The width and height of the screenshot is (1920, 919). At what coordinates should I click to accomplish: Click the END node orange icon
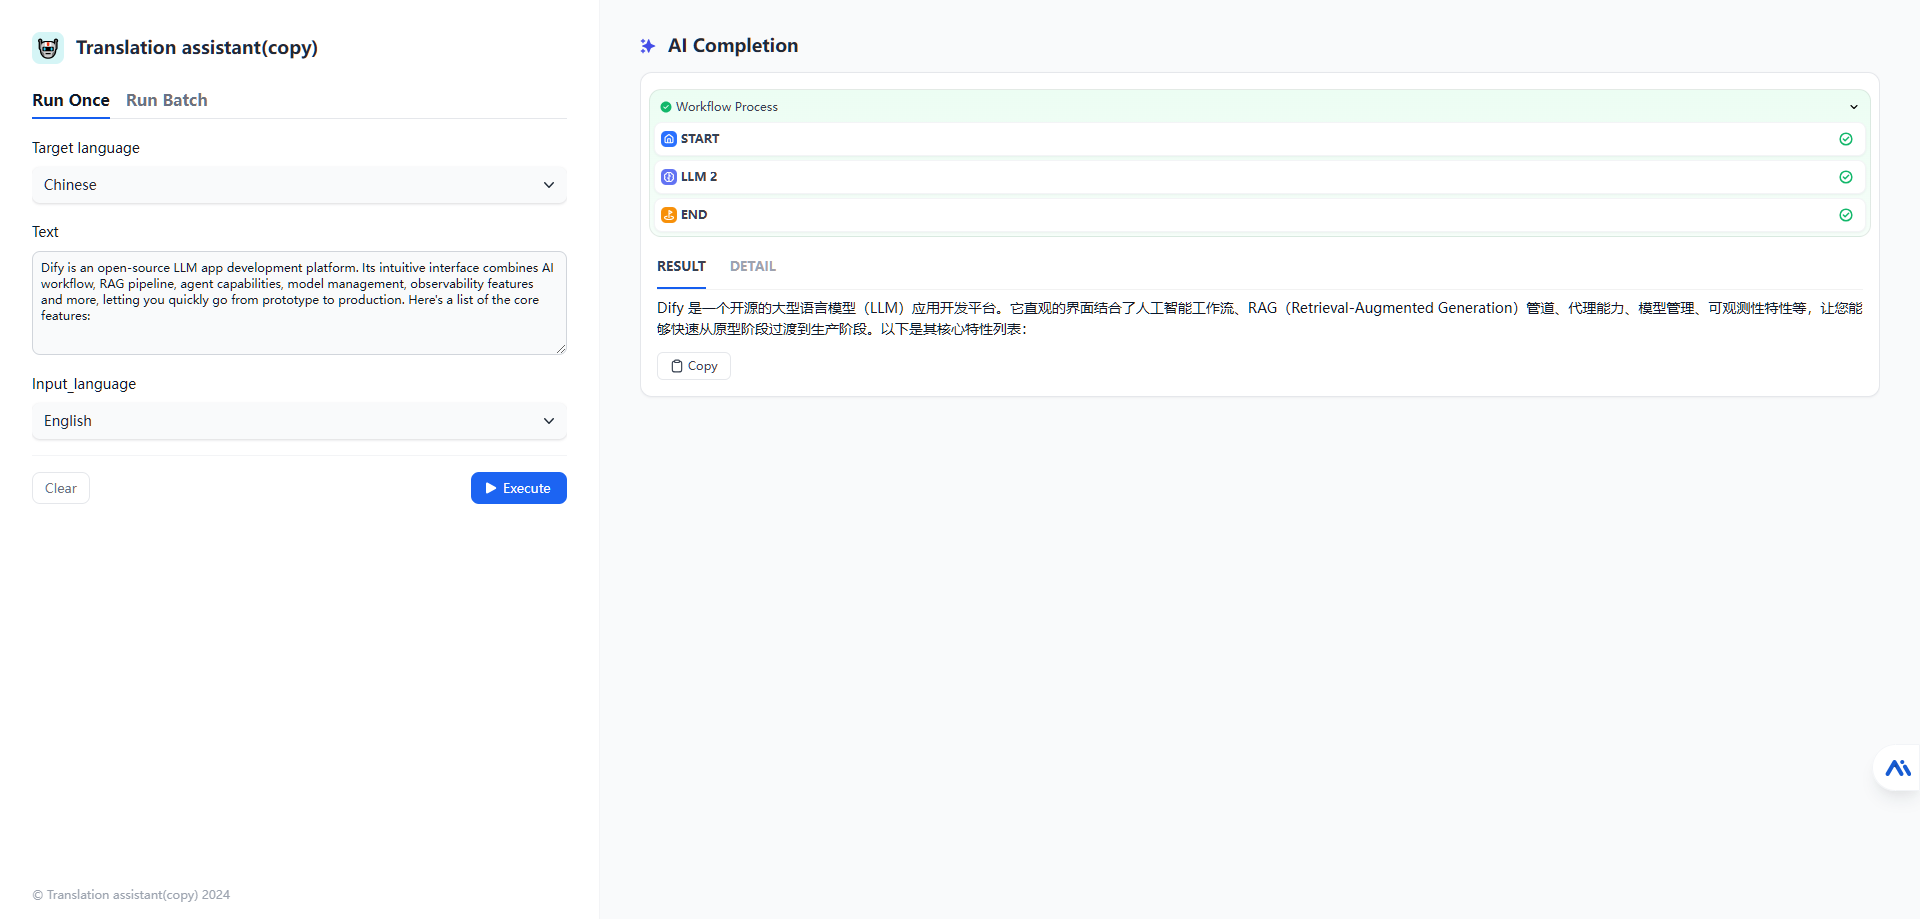pos(669,215)
